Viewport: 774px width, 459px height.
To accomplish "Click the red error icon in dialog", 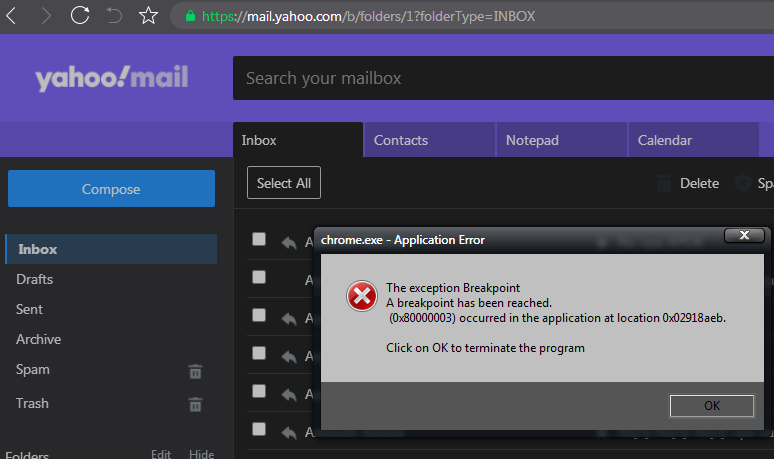I will pos(361,296).
